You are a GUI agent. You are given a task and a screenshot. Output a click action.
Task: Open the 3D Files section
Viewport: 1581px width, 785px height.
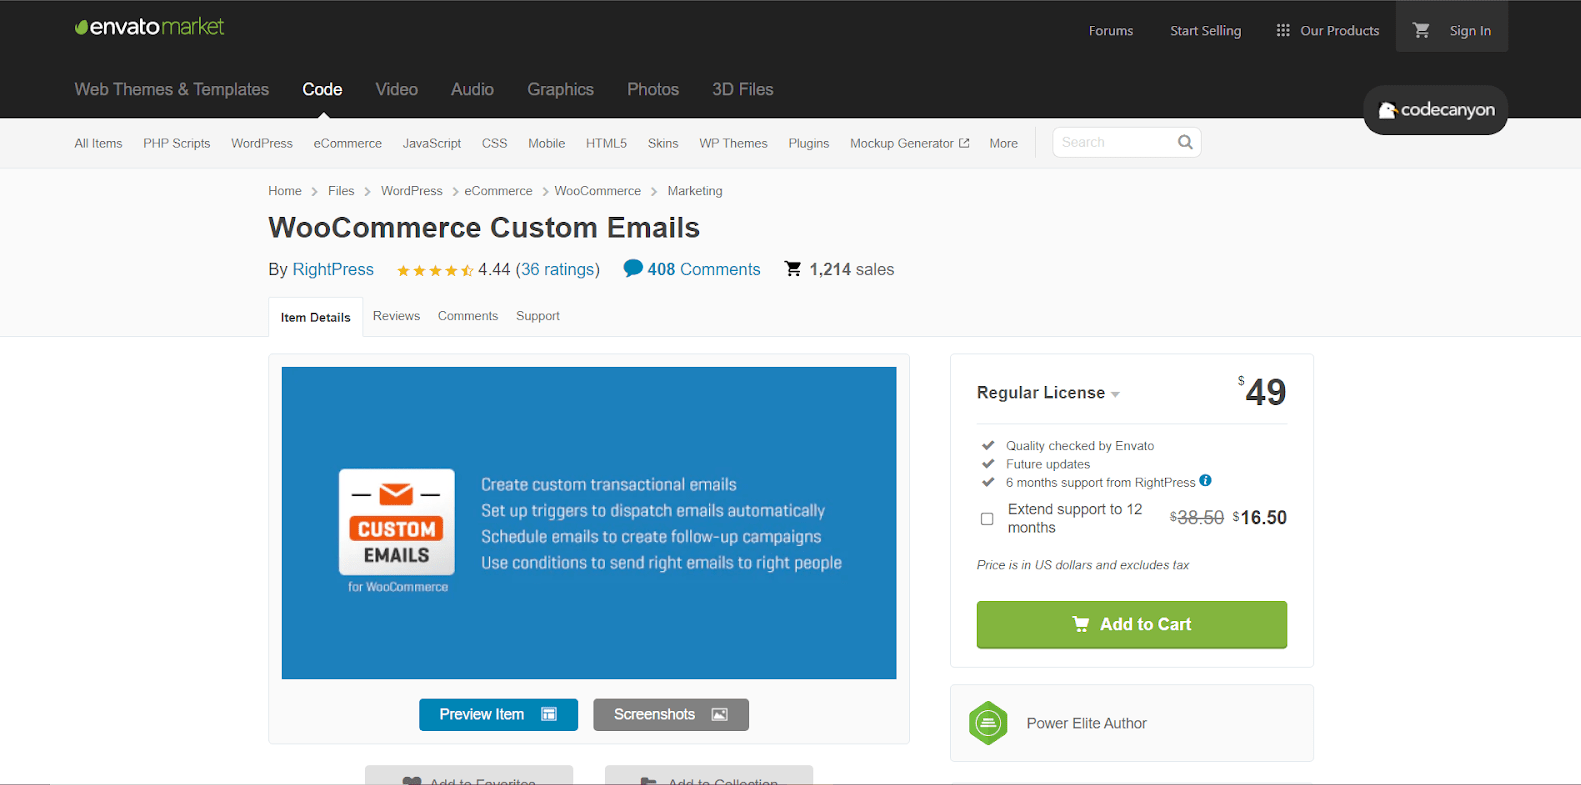coord(743,89)
